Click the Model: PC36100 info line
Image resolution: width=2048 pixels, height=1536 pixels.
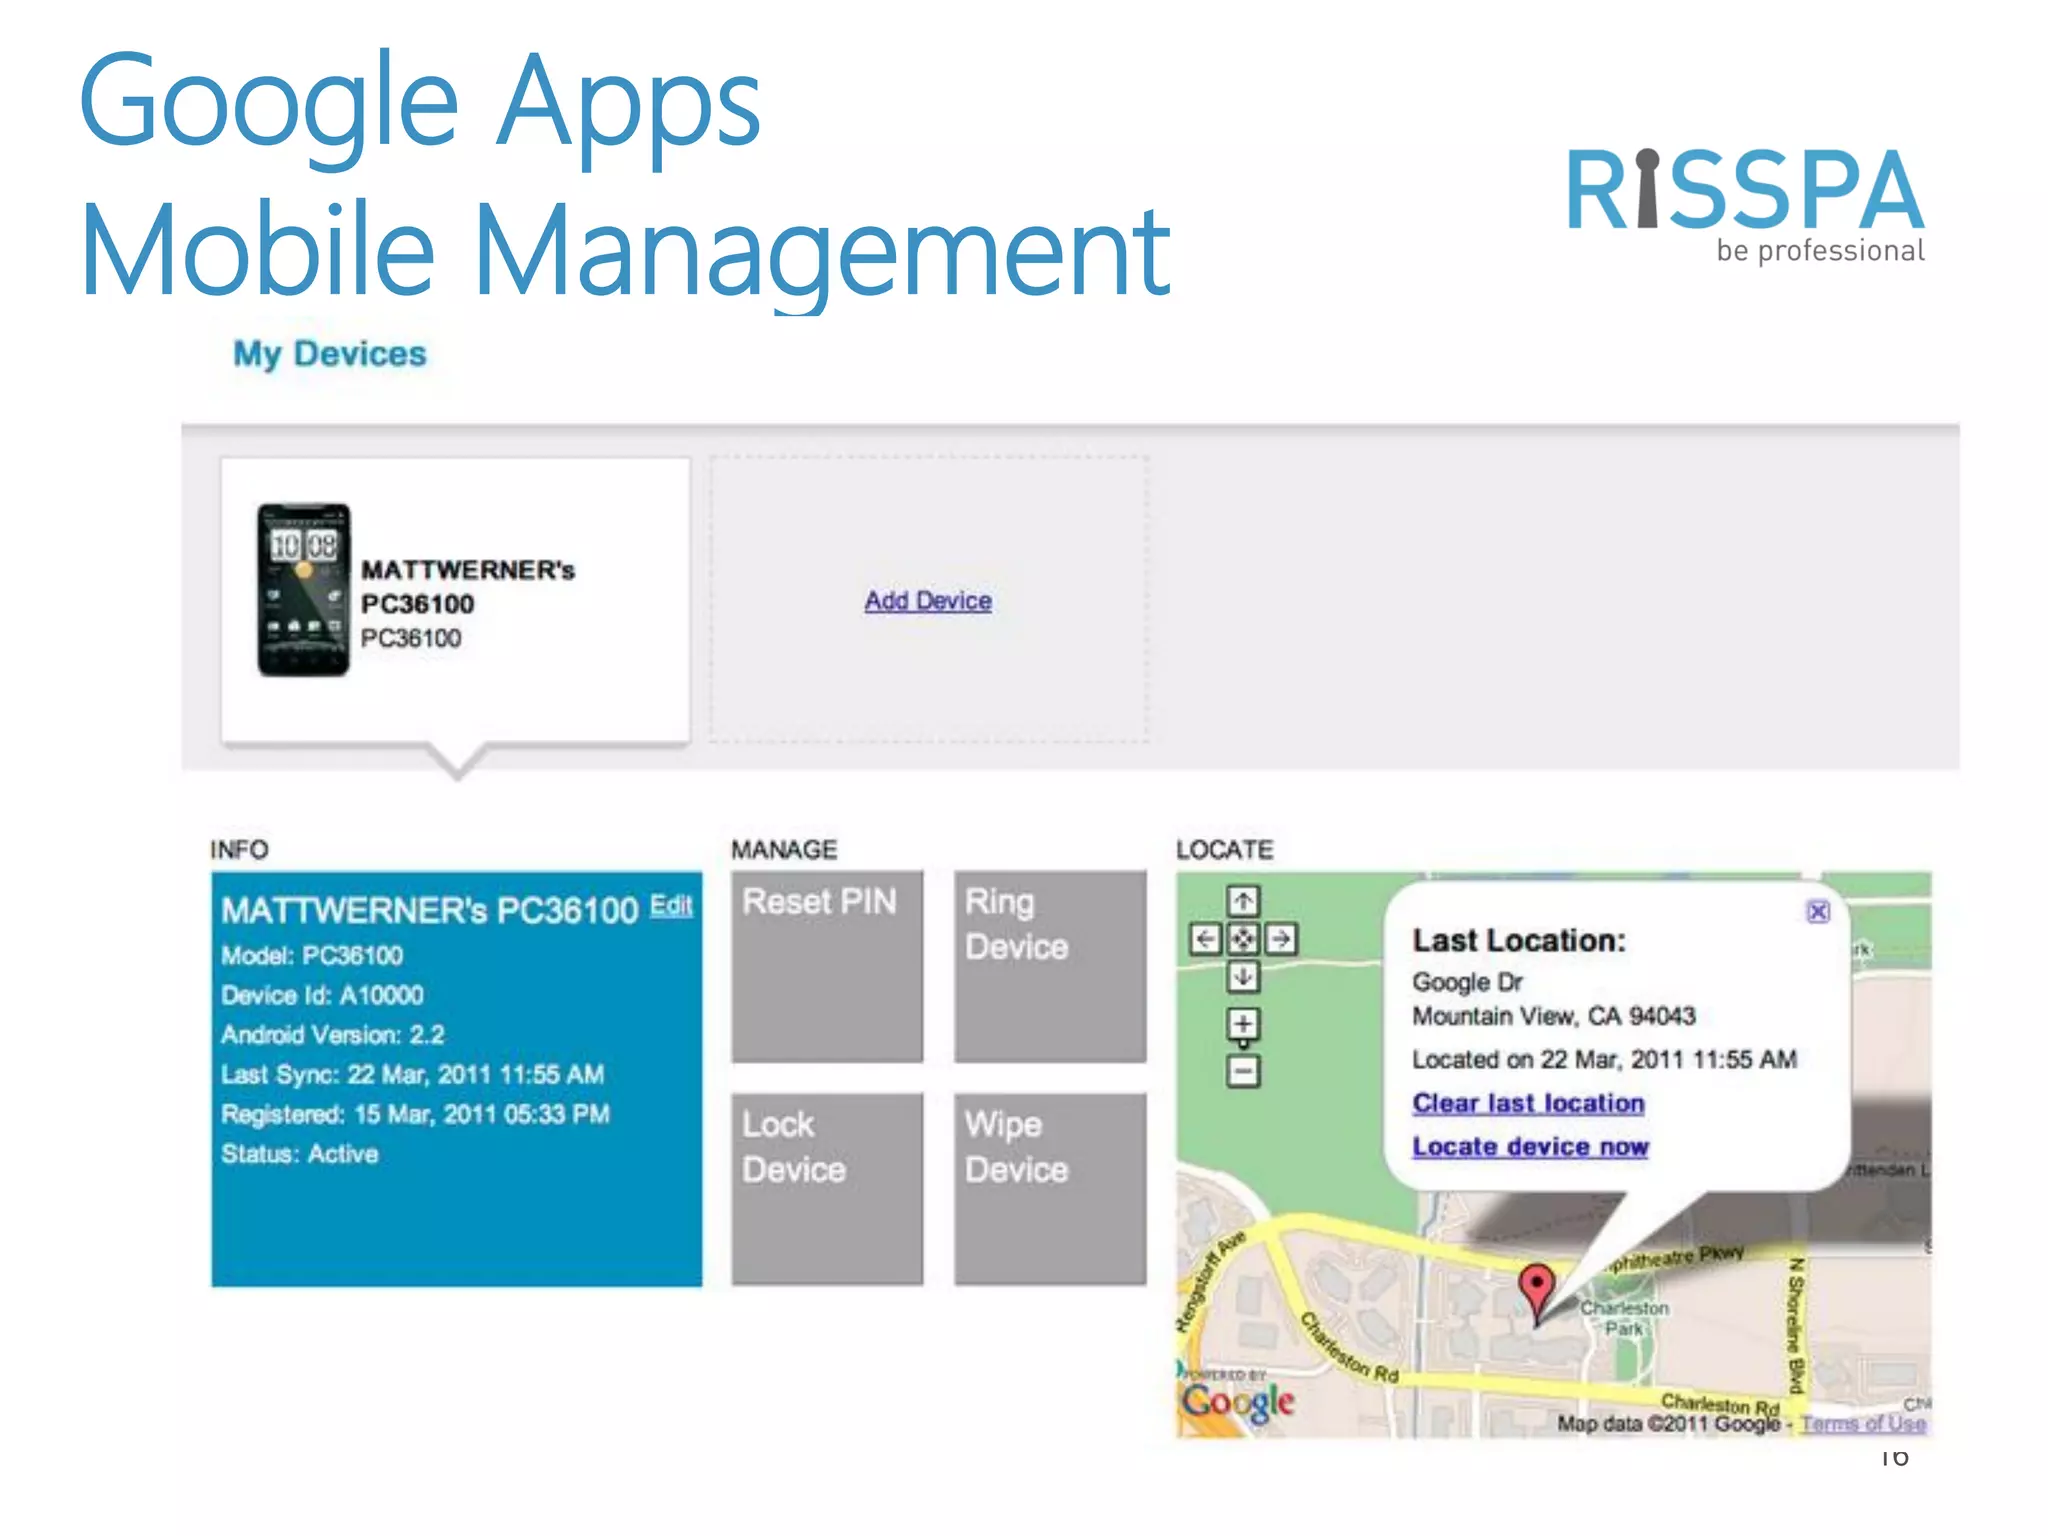(312, 955)
